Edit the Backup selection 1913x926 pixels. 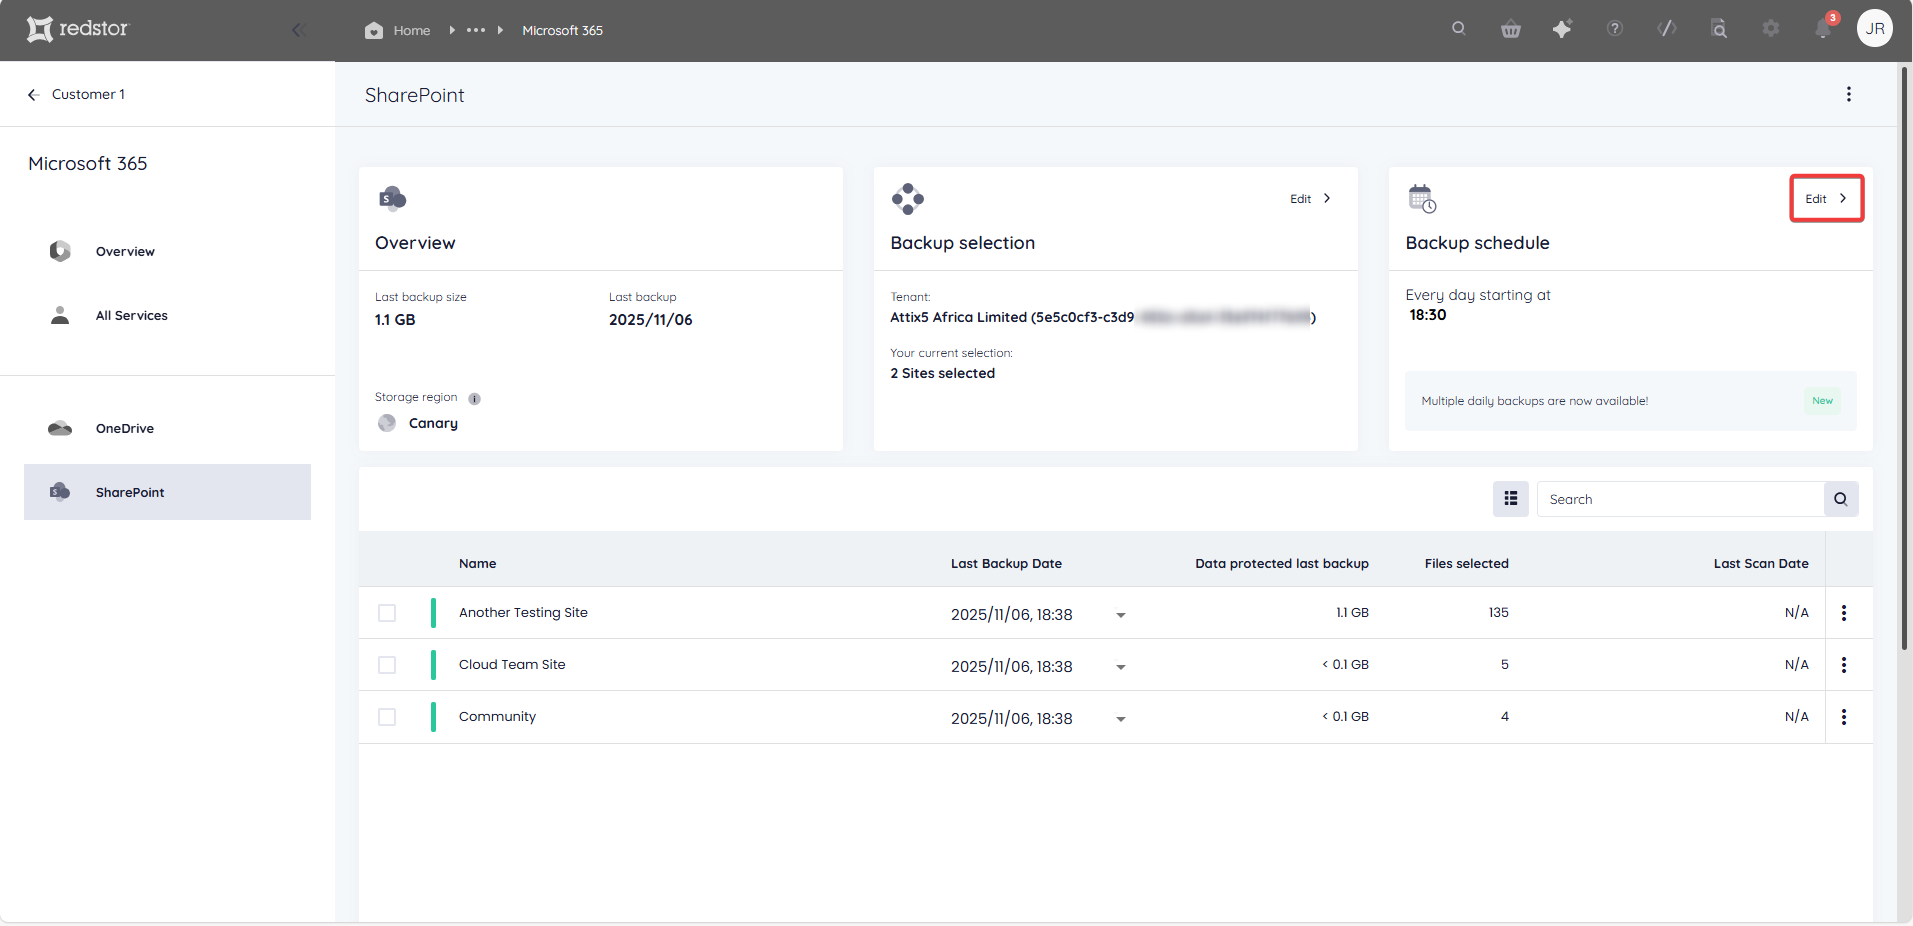(1311, 198)
